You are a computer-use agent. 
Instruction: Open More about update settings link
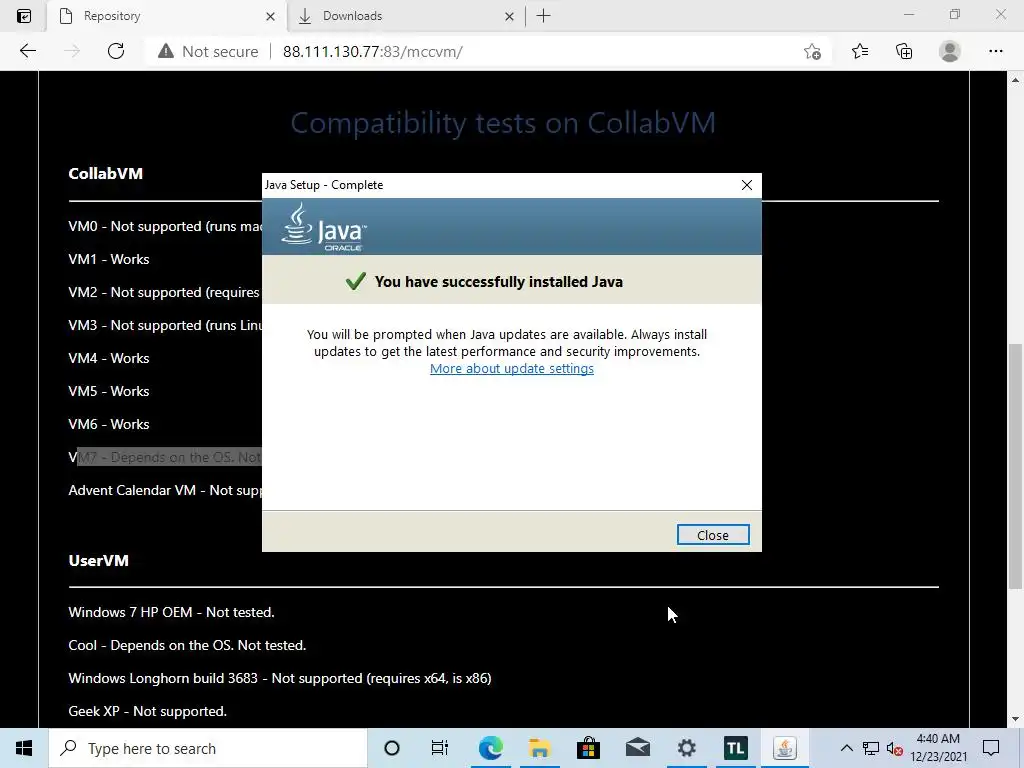512,368
